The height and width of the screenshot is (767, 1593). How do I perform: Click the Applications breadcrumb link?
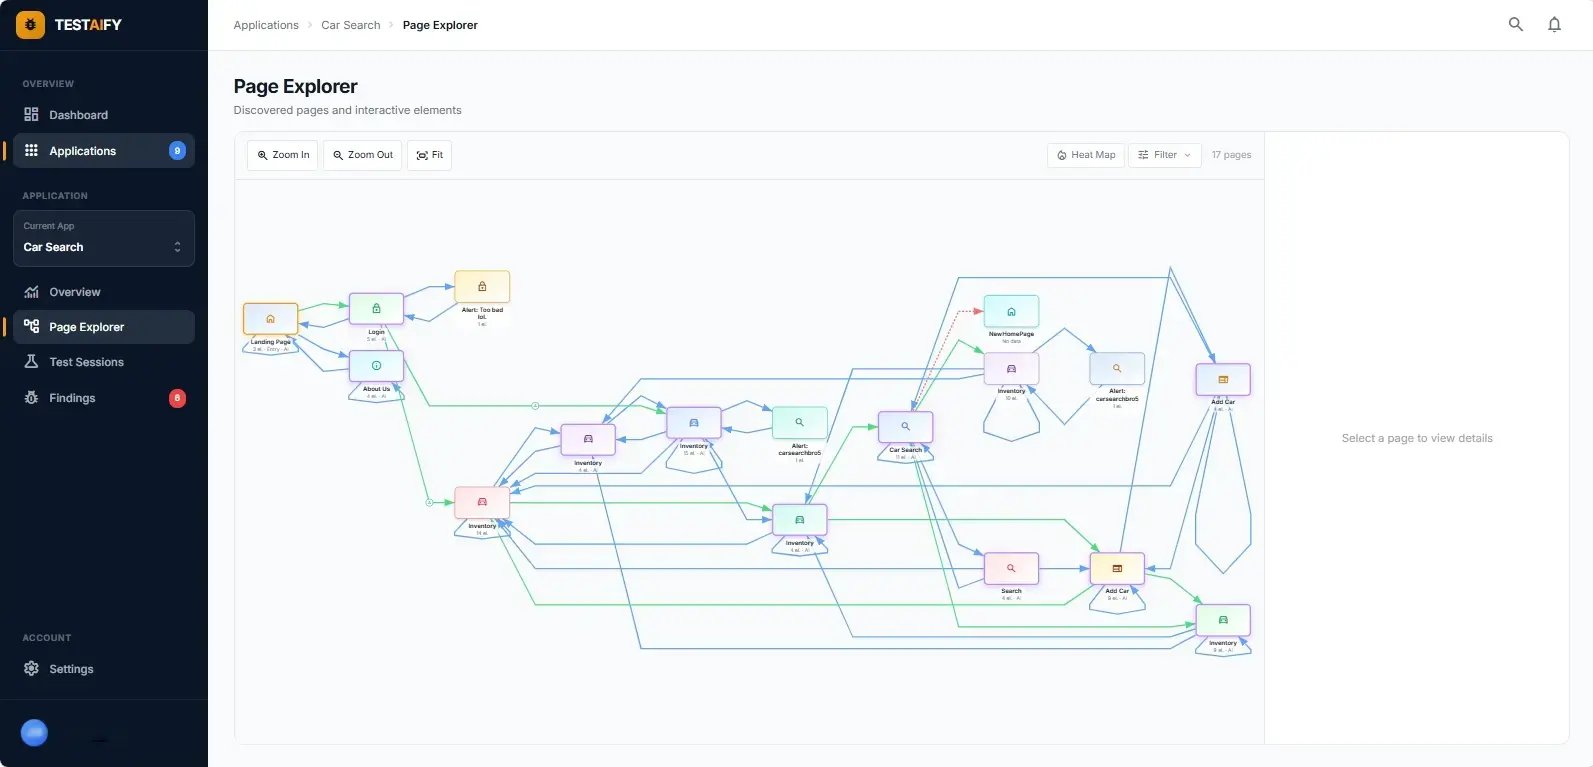point(266,25)
